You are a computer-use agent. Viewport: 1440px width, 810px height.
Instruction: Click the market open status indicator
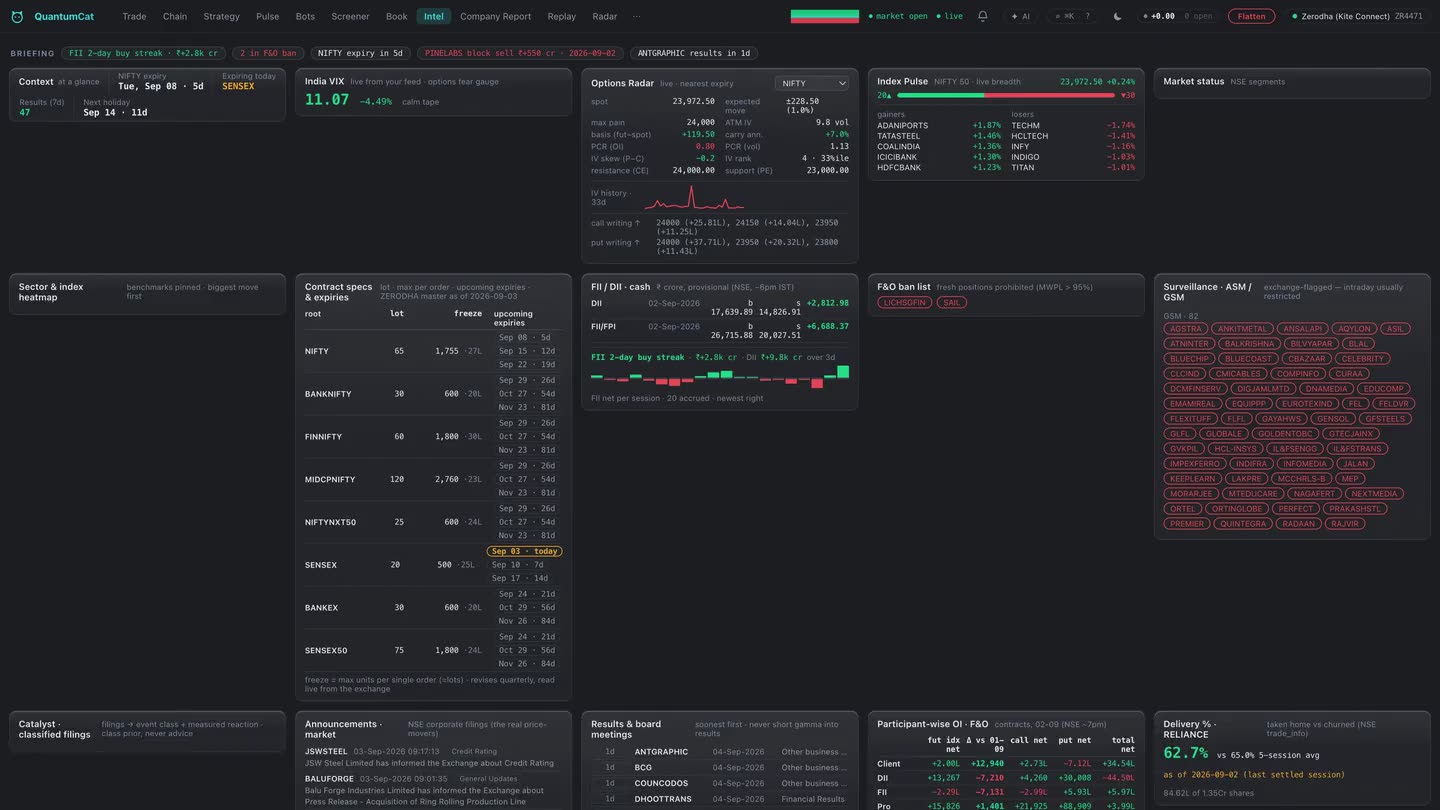tap(898, 16)
